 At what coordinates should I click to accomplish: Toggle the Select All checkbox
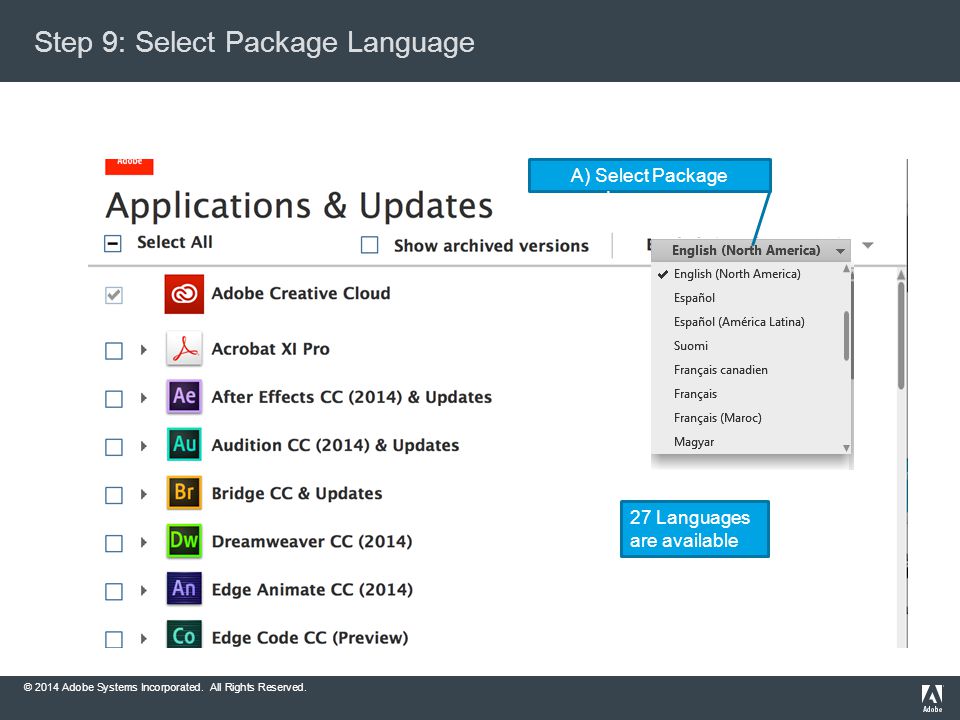pos(113,244)
